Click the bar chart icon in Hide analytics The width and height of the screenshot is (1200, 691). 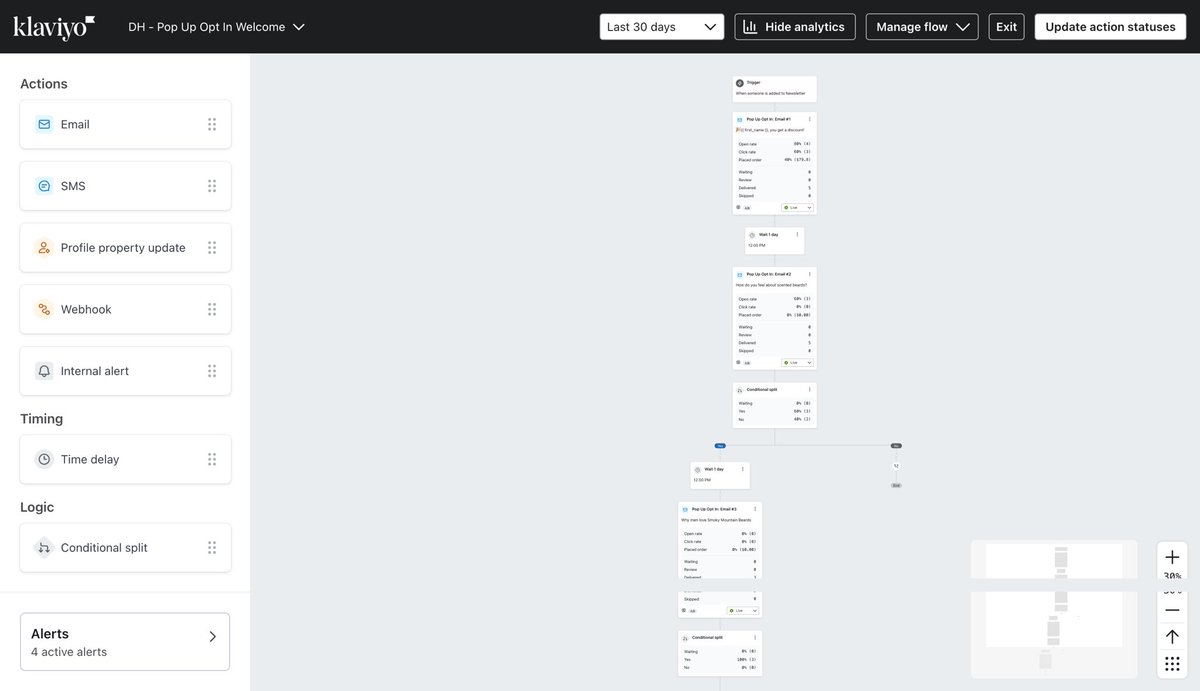click(x=750, y=27)
